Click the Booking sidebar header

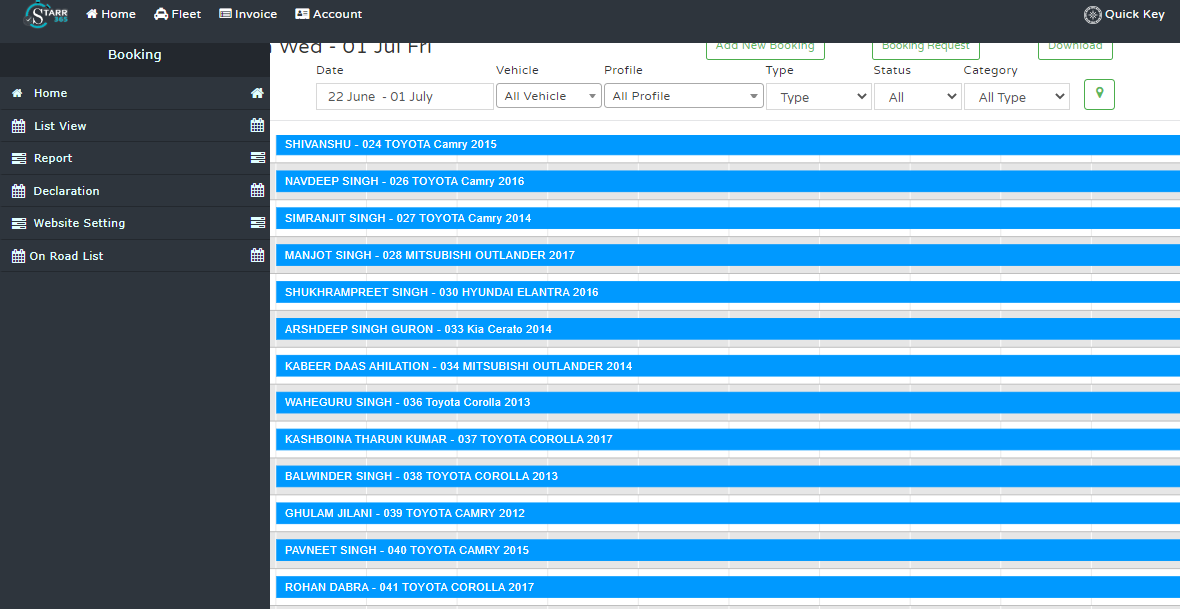coord(135,54)
